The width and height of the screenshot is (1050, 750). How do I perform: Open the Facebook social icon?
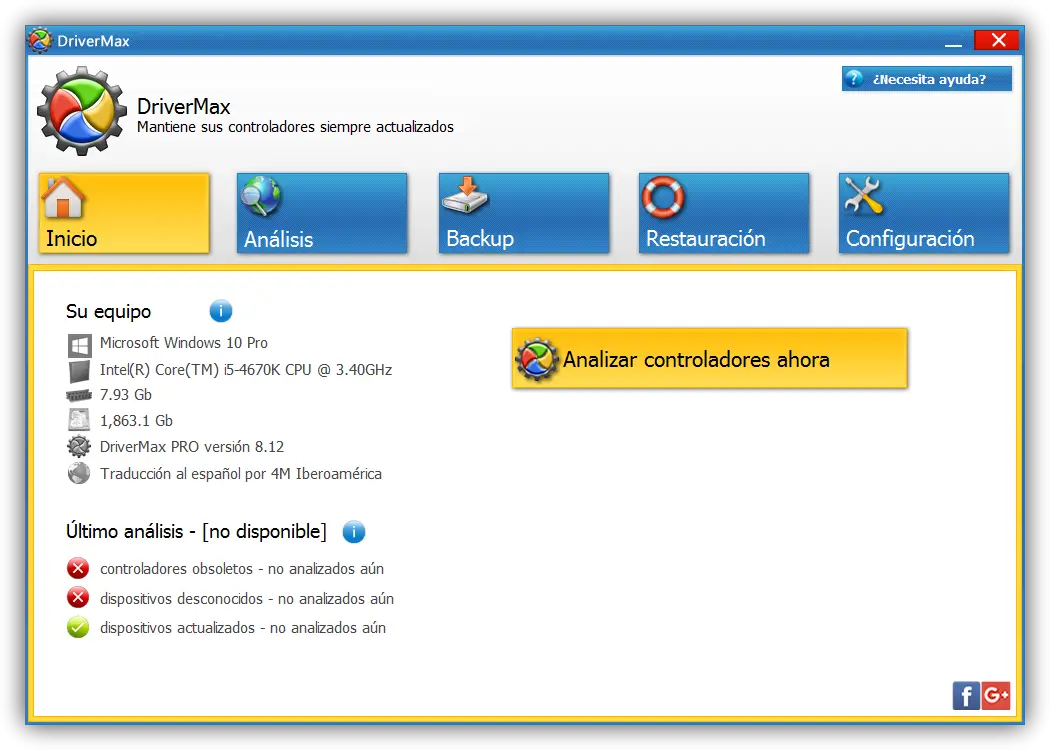(x=966, y=696)
